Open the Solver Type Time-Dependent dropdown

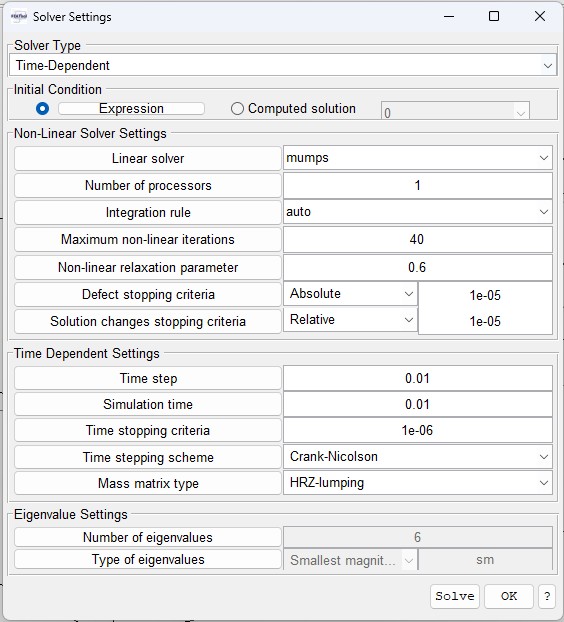(283, 65)
